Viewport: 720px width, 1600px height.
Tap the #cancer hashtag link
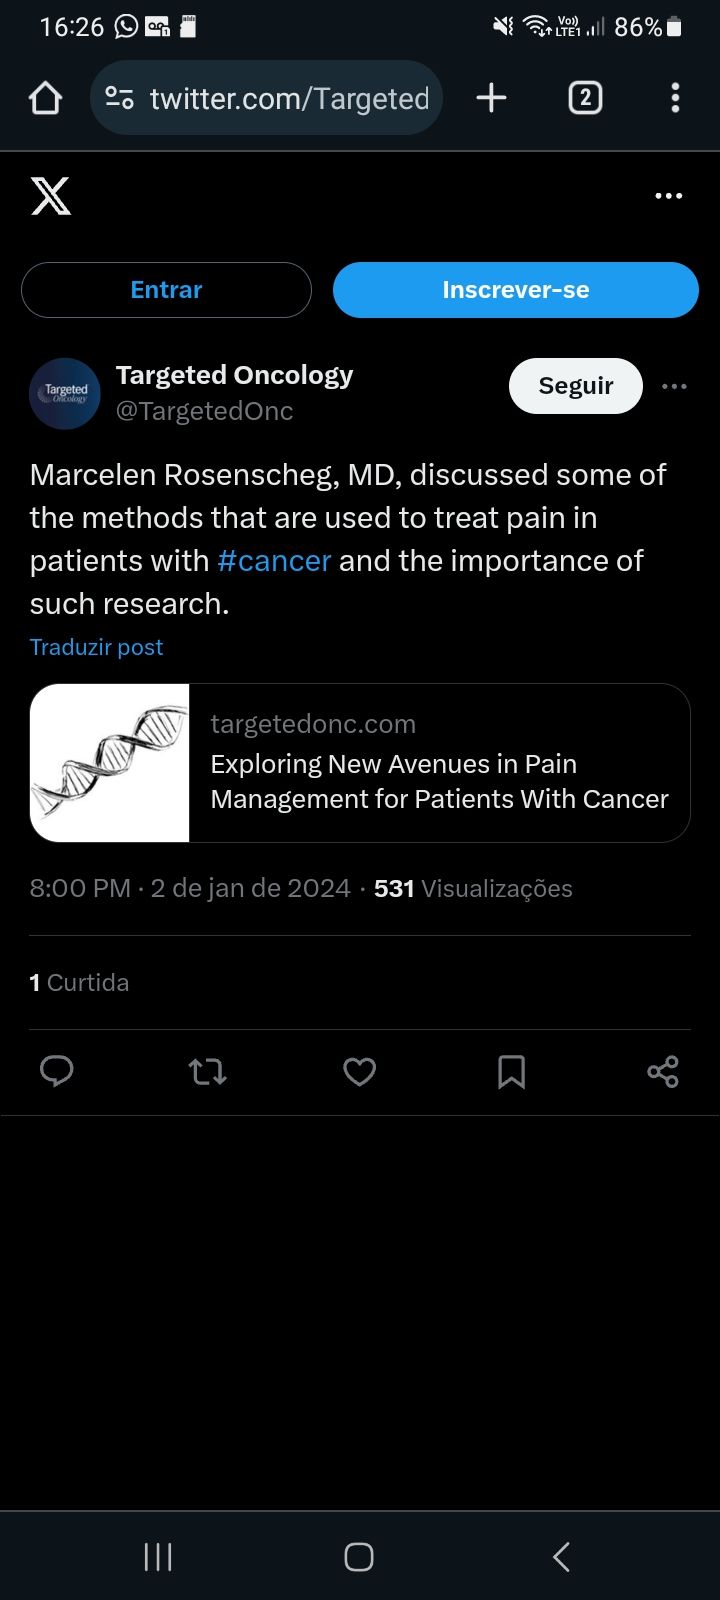[274, 561]
